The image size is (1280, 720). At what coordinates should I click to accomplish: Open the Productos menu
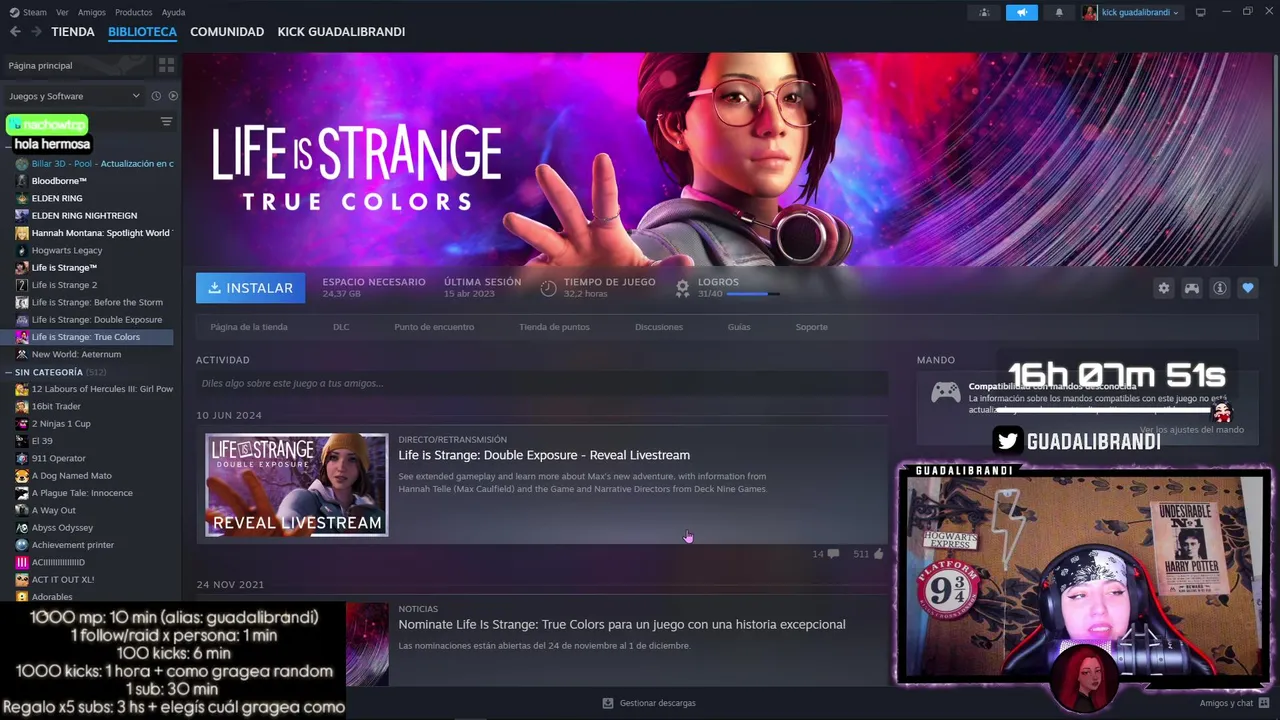point(133,12)
